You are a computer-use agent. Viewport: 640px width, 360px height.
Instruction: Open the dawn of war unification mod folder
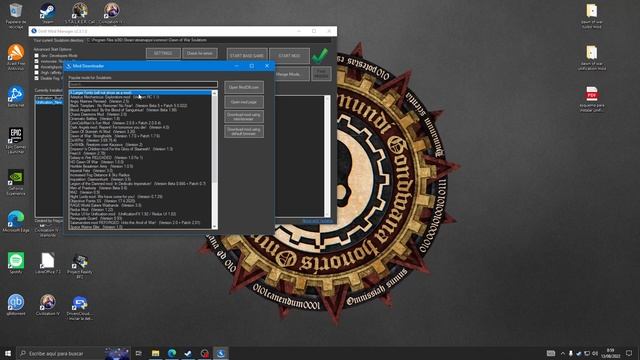coord(592,58)
